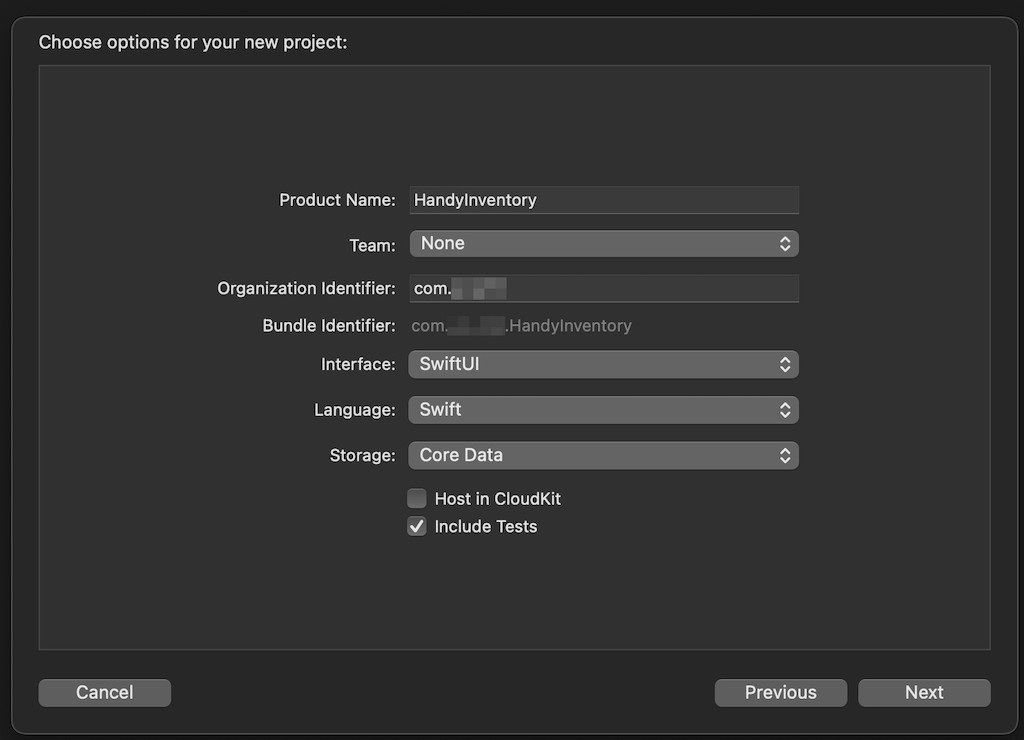Click the Product Name text field
This screenshot has width=1024, height=740.
[604, 200]
